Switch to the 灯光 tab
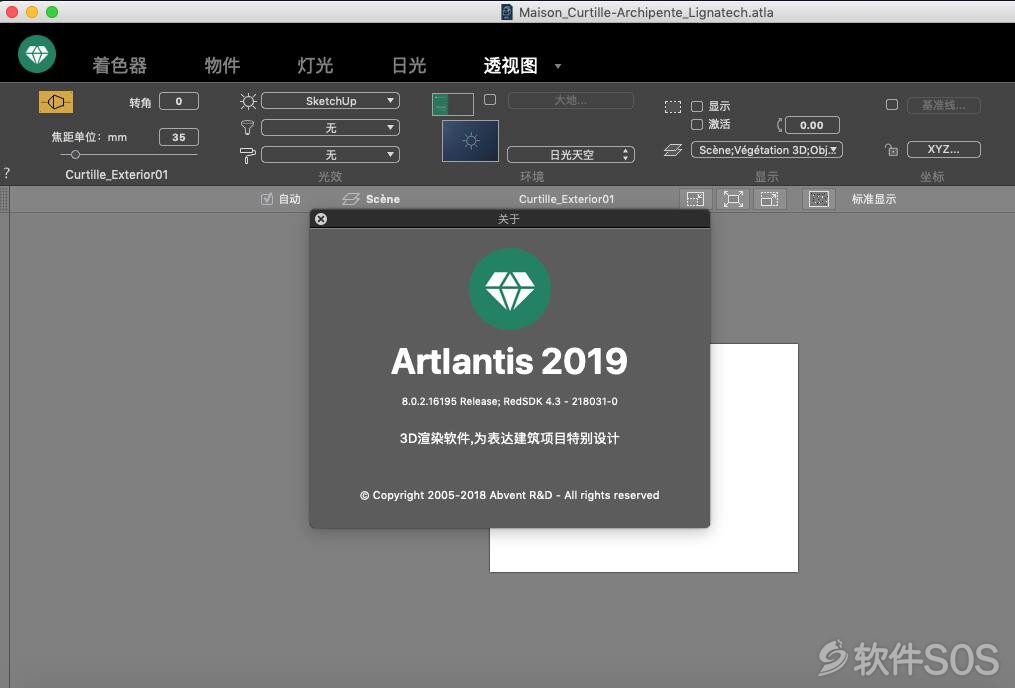The width and height of the screenshot is (1015, 688). point(315,65)
